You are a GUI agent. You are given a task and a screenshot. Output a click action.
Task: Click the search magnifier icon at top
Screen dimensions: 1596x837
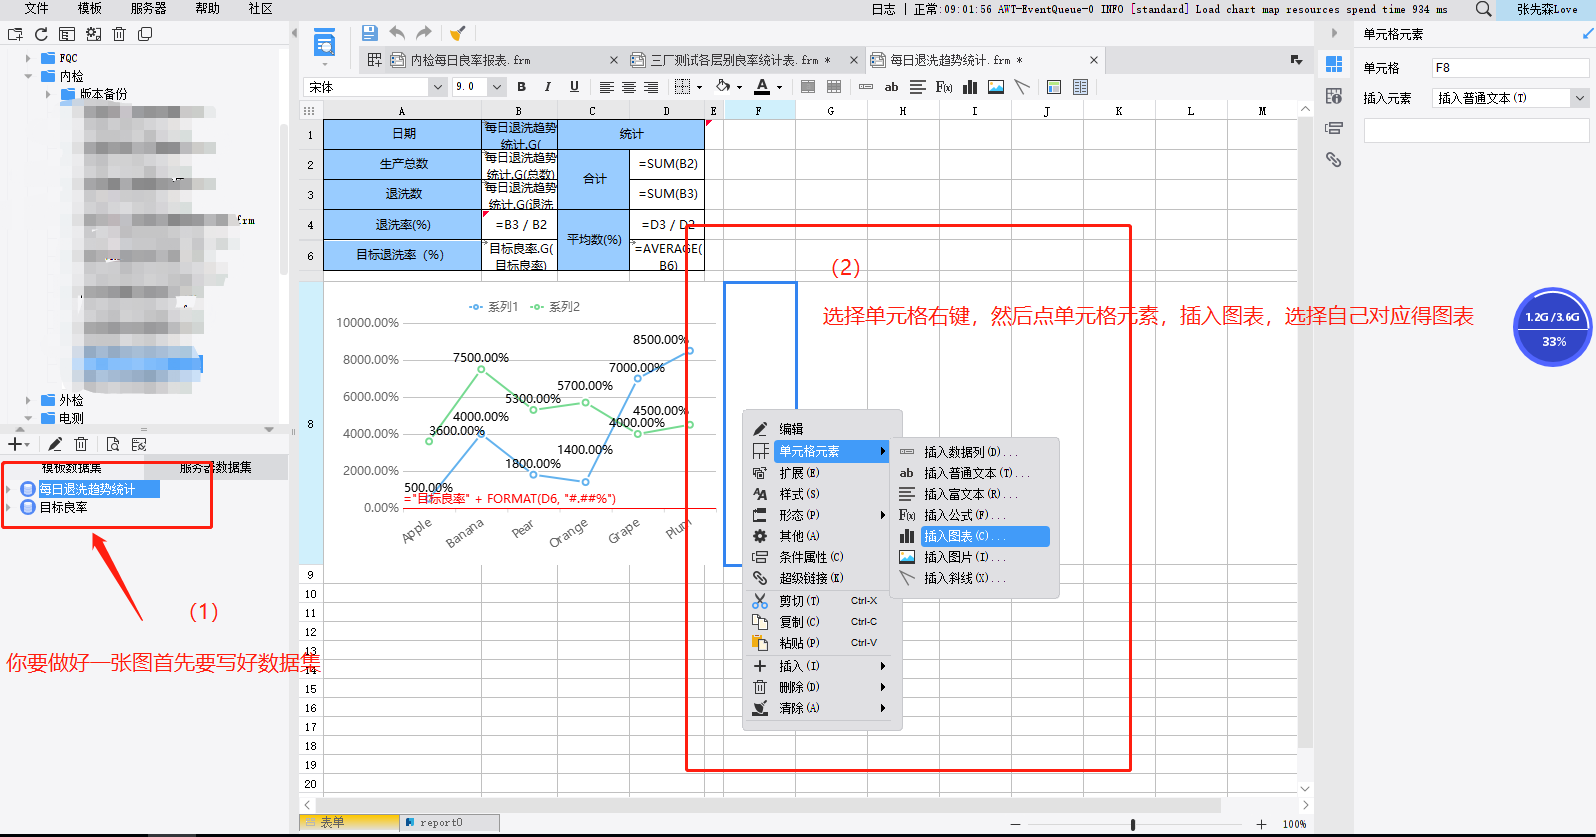(x=1484, y=9)
